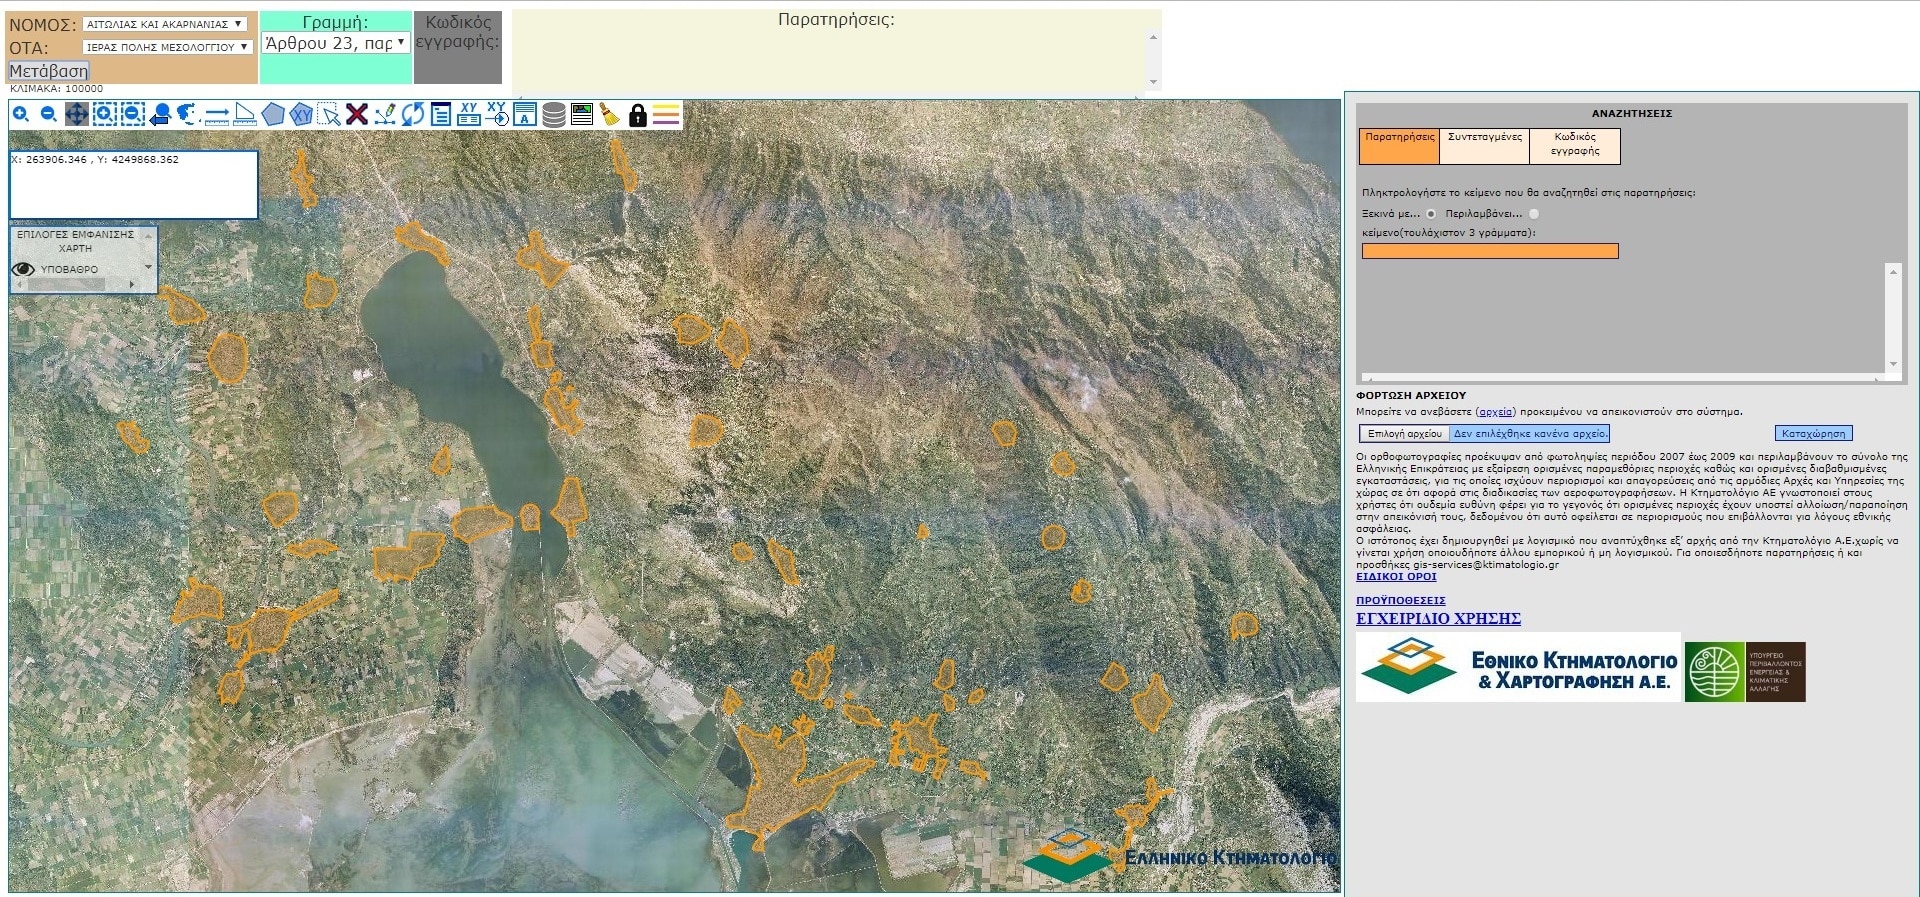Toggle visibility of ΥΠΟΒΑΘΡΟ layer
This screenshot has width=1920, height=897.
pyautogui.click(x=23, y=269)
